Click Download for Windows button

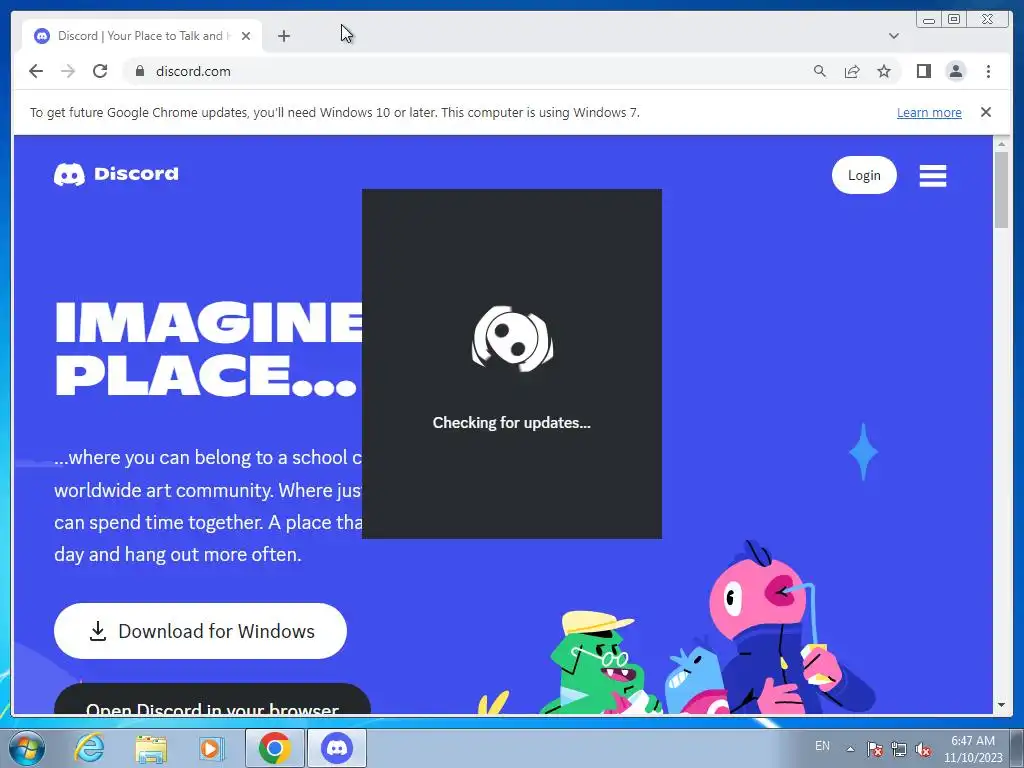(x=200, y=631)
